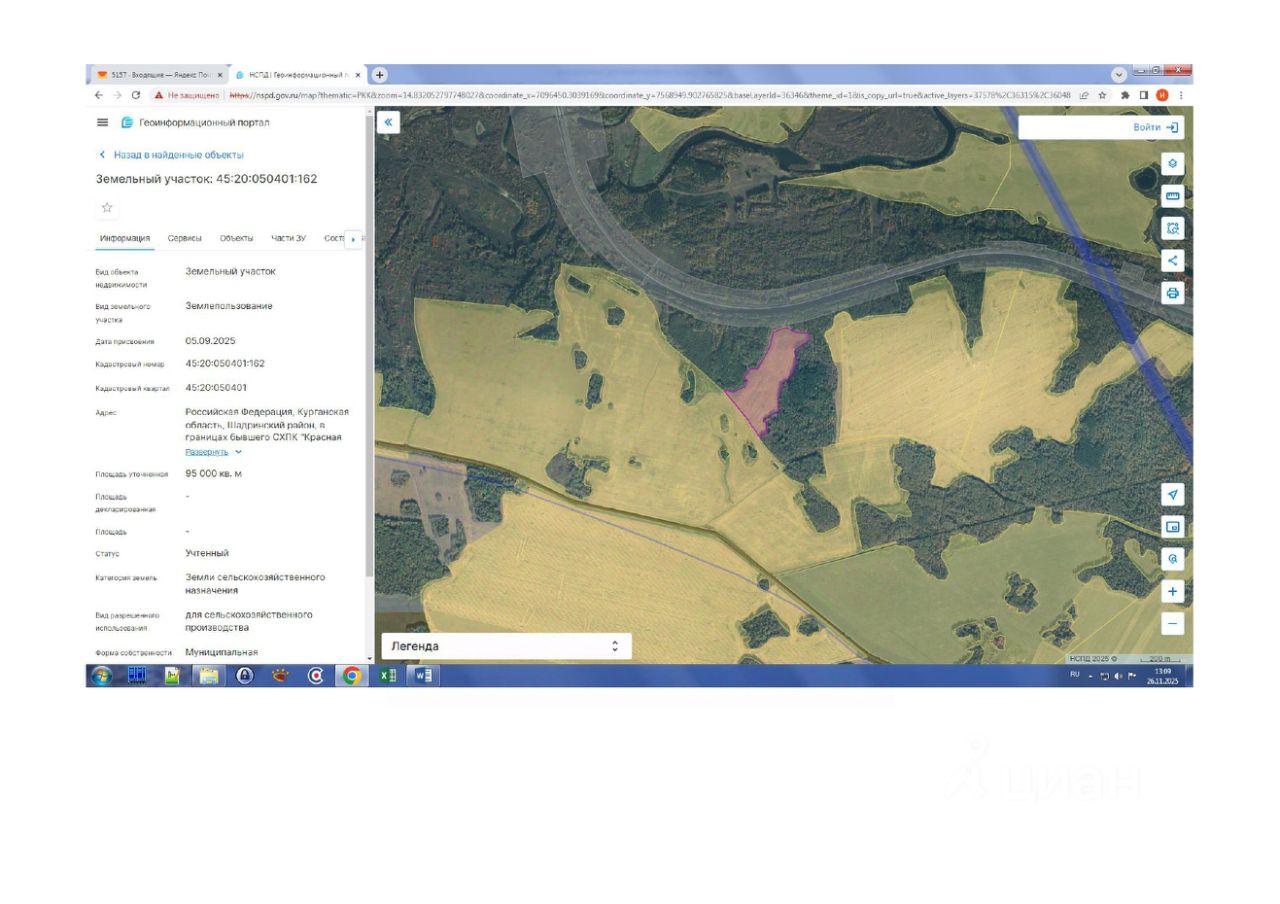Print the map

coord(1173,293)
